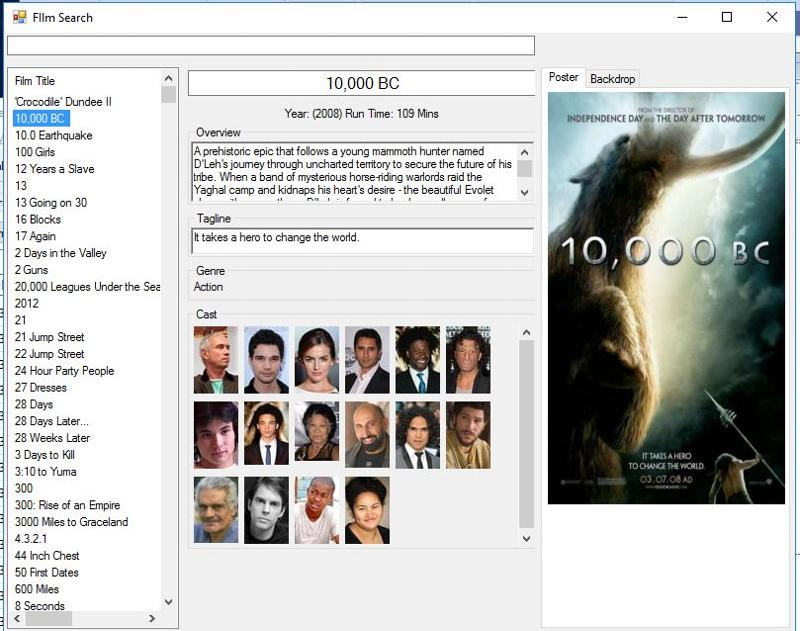This screenshot has height=631, width=800.
Task: Click the film list scroll-up arrow
Action: pyautogui.click(x=168, y=79)
